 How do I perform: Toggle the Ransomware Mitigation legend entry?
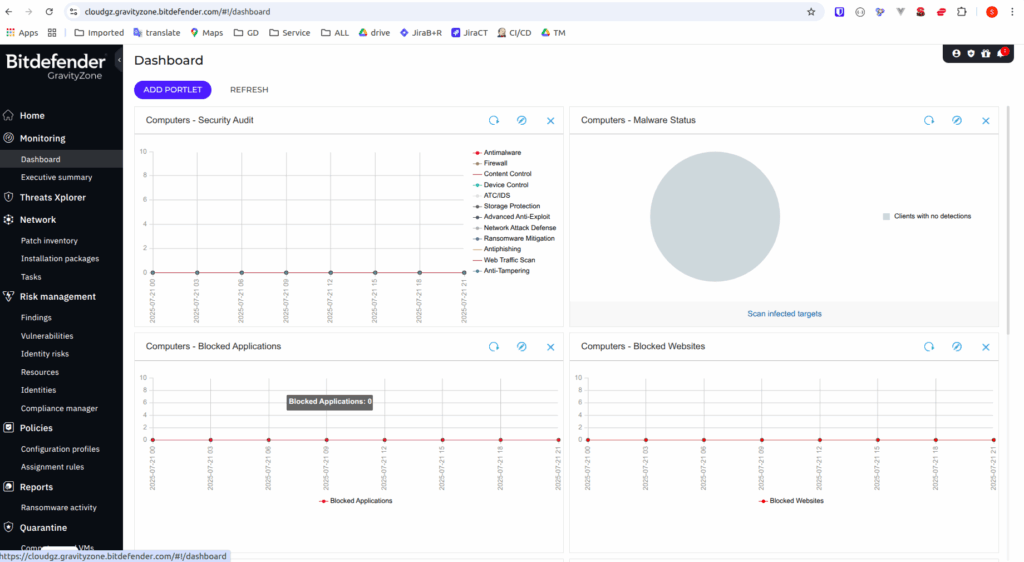514,238
